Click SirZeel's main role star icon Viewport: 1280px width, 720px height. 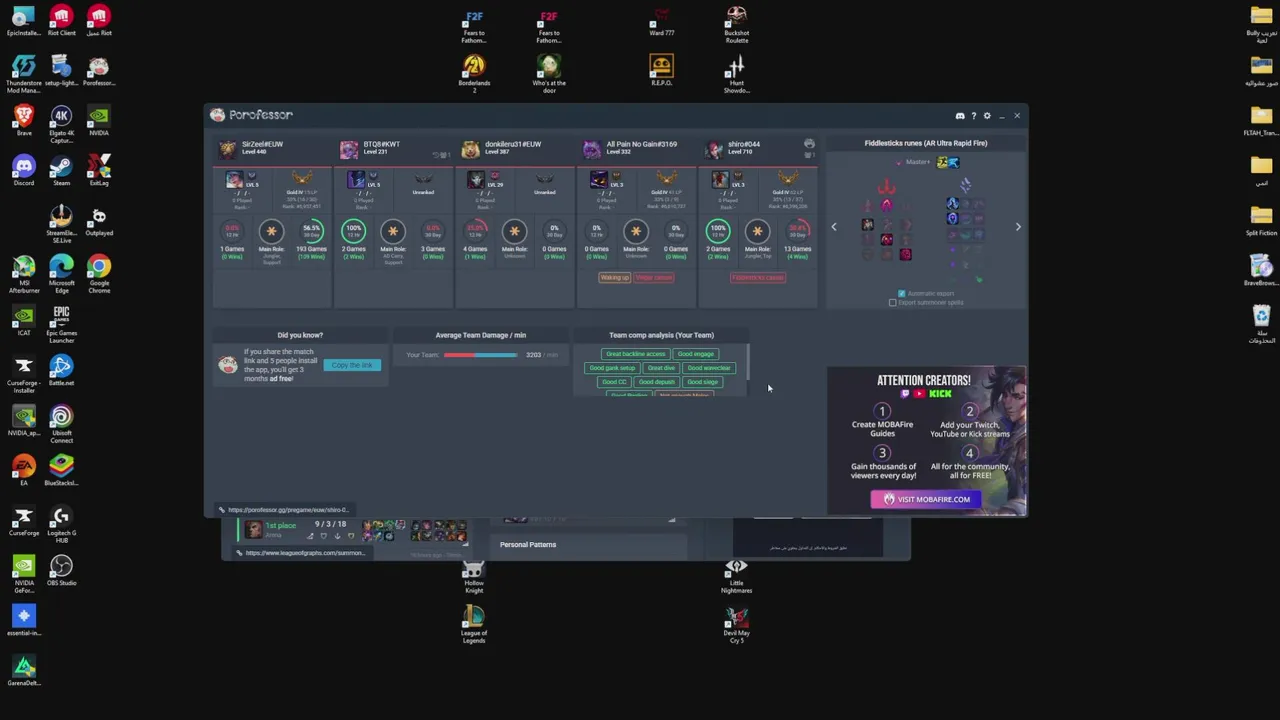tap(271, 232)
